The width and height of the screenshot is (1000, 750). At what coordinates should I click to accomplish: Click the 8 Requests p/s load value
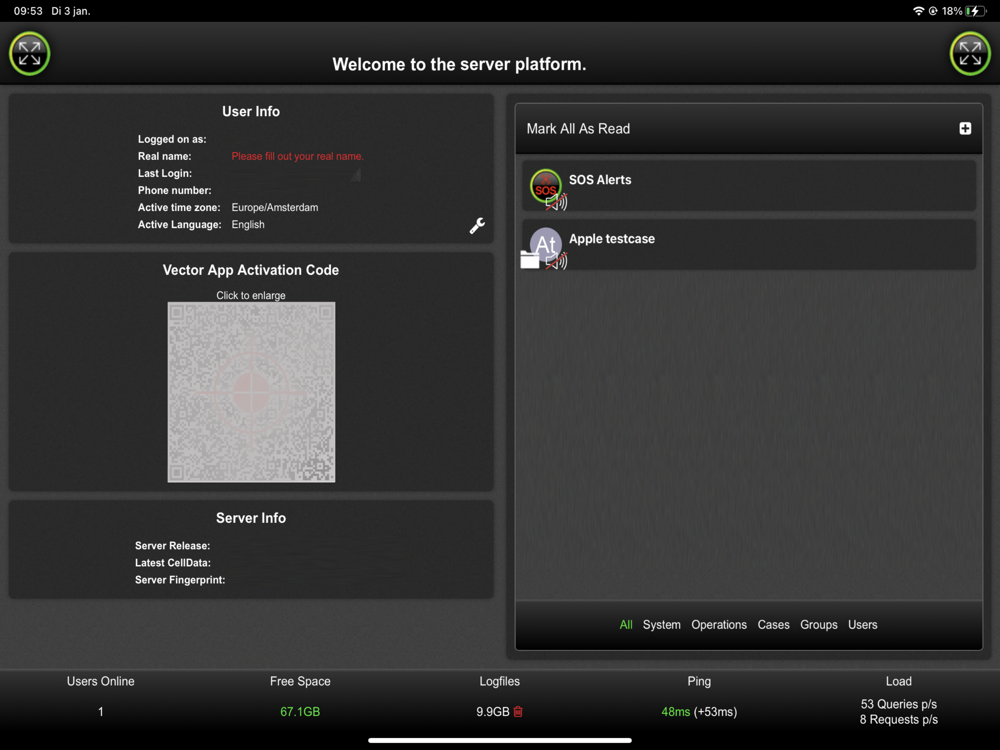tap(899, 719)
